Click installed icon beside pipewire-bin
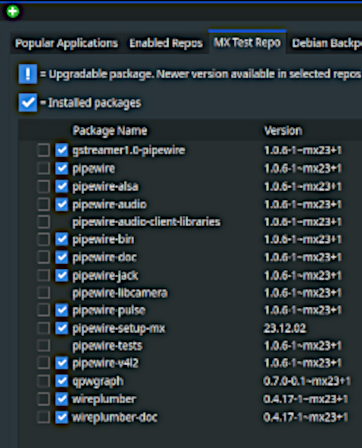The height and width of the screenshot is (448, 362). coord(62,239)
